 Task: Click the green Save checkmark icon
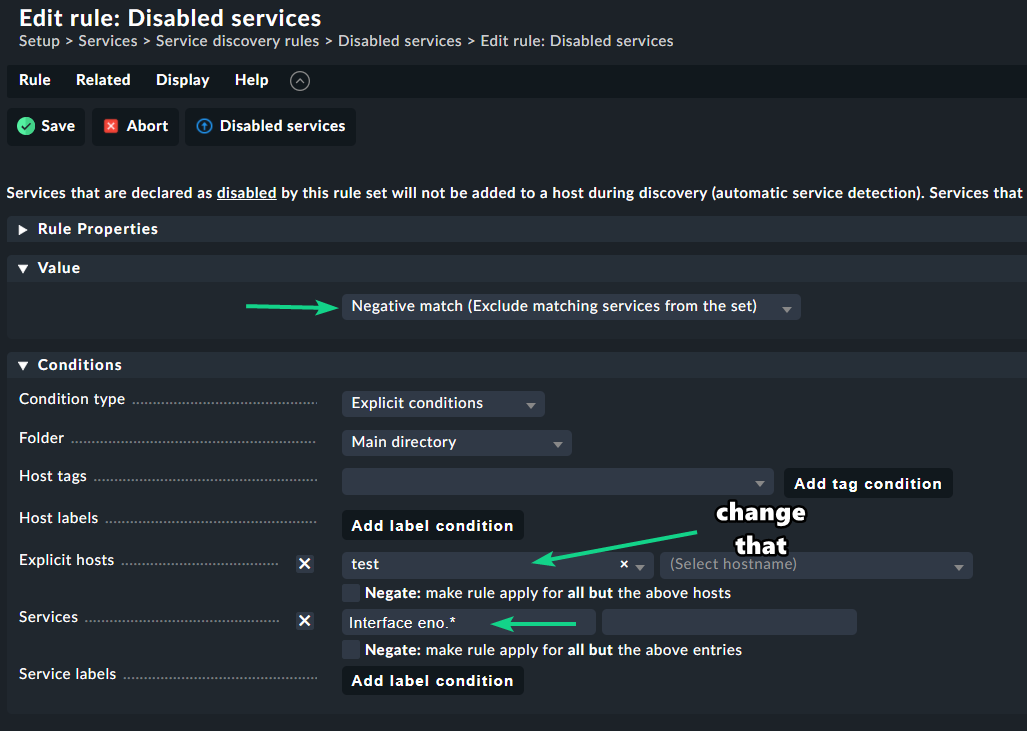(x=26, y=126)
